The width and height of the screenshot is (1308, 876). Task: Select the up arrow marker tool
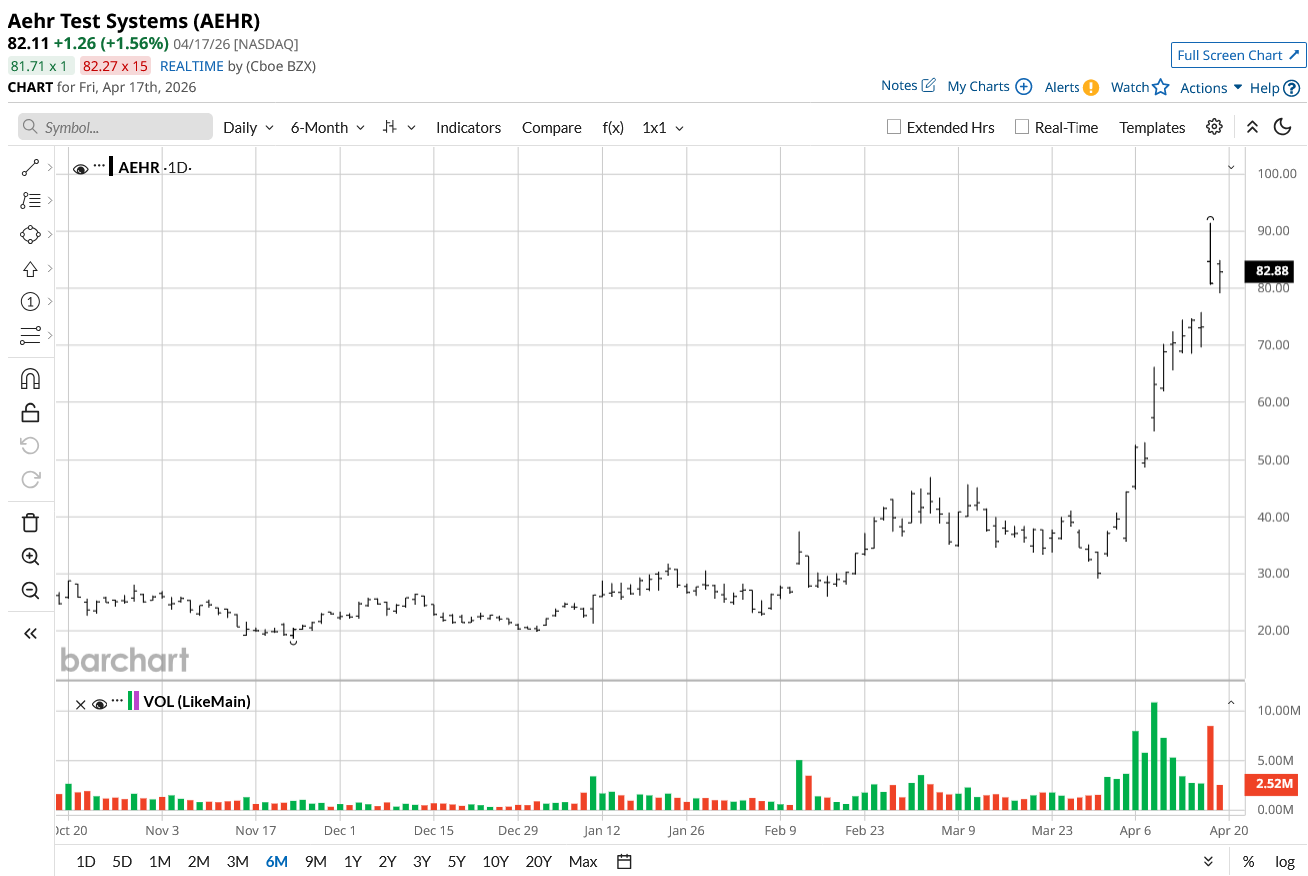30,268
